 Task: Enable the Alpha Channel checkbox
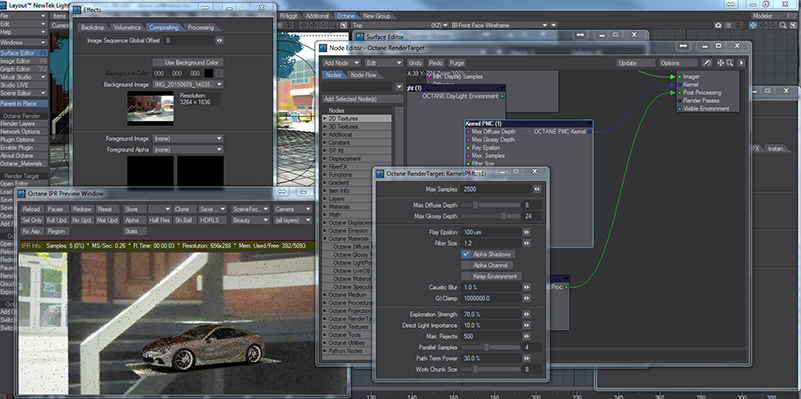point(486,265)
